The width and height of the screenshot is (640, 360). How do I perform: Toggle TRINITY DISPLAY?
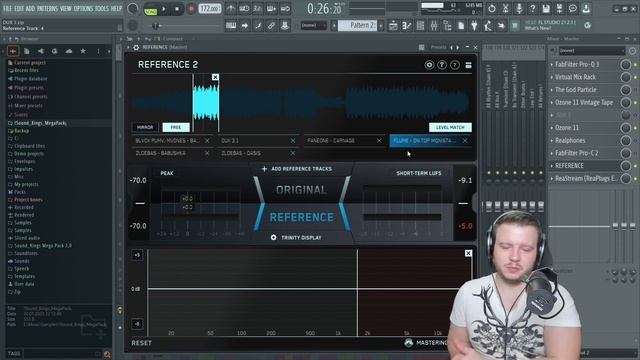pos(296,238)
